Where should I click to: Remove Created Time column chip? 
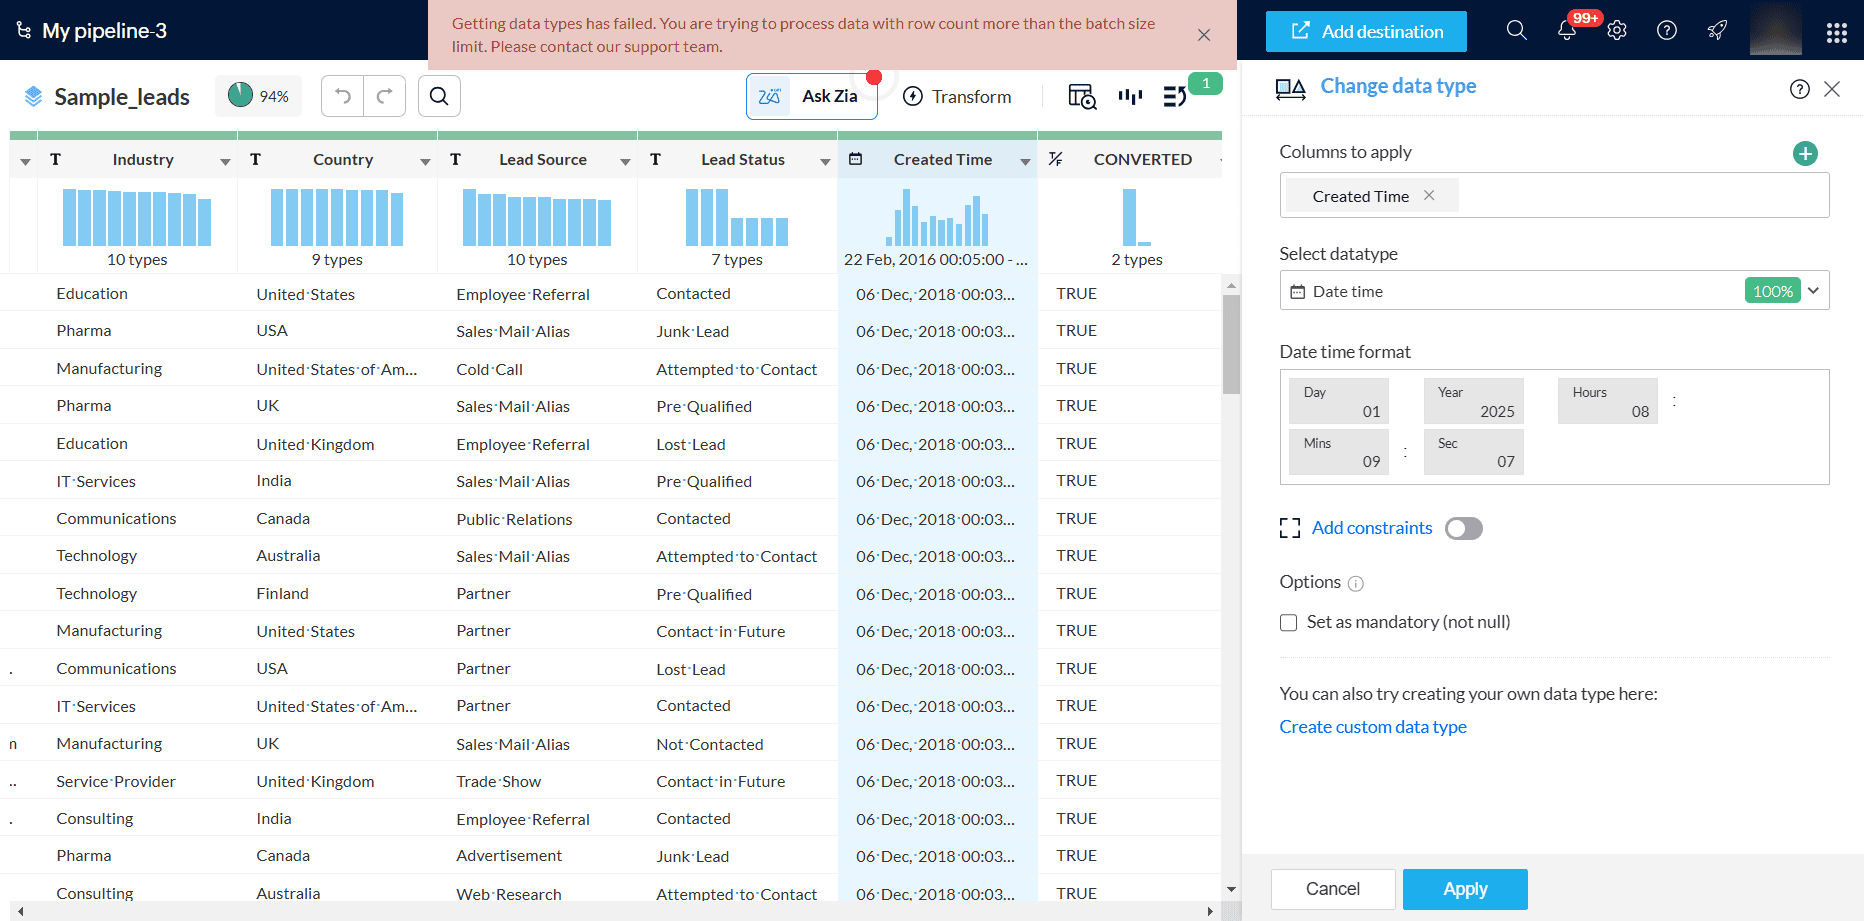point(1429,195)
